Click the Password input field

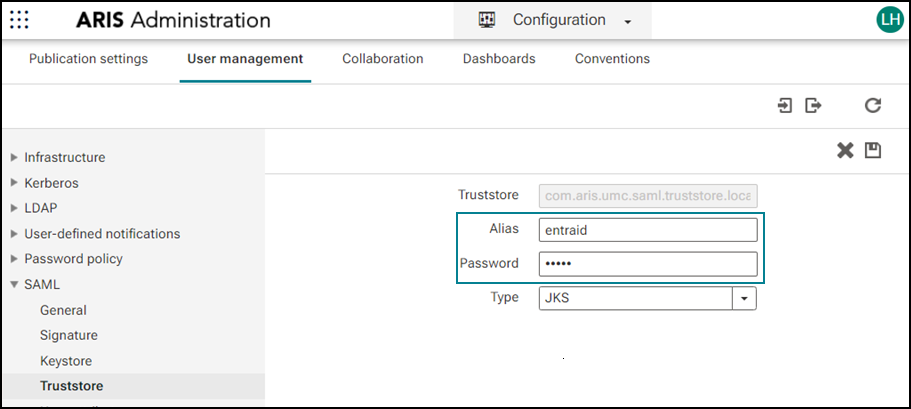tap(648, 264)
